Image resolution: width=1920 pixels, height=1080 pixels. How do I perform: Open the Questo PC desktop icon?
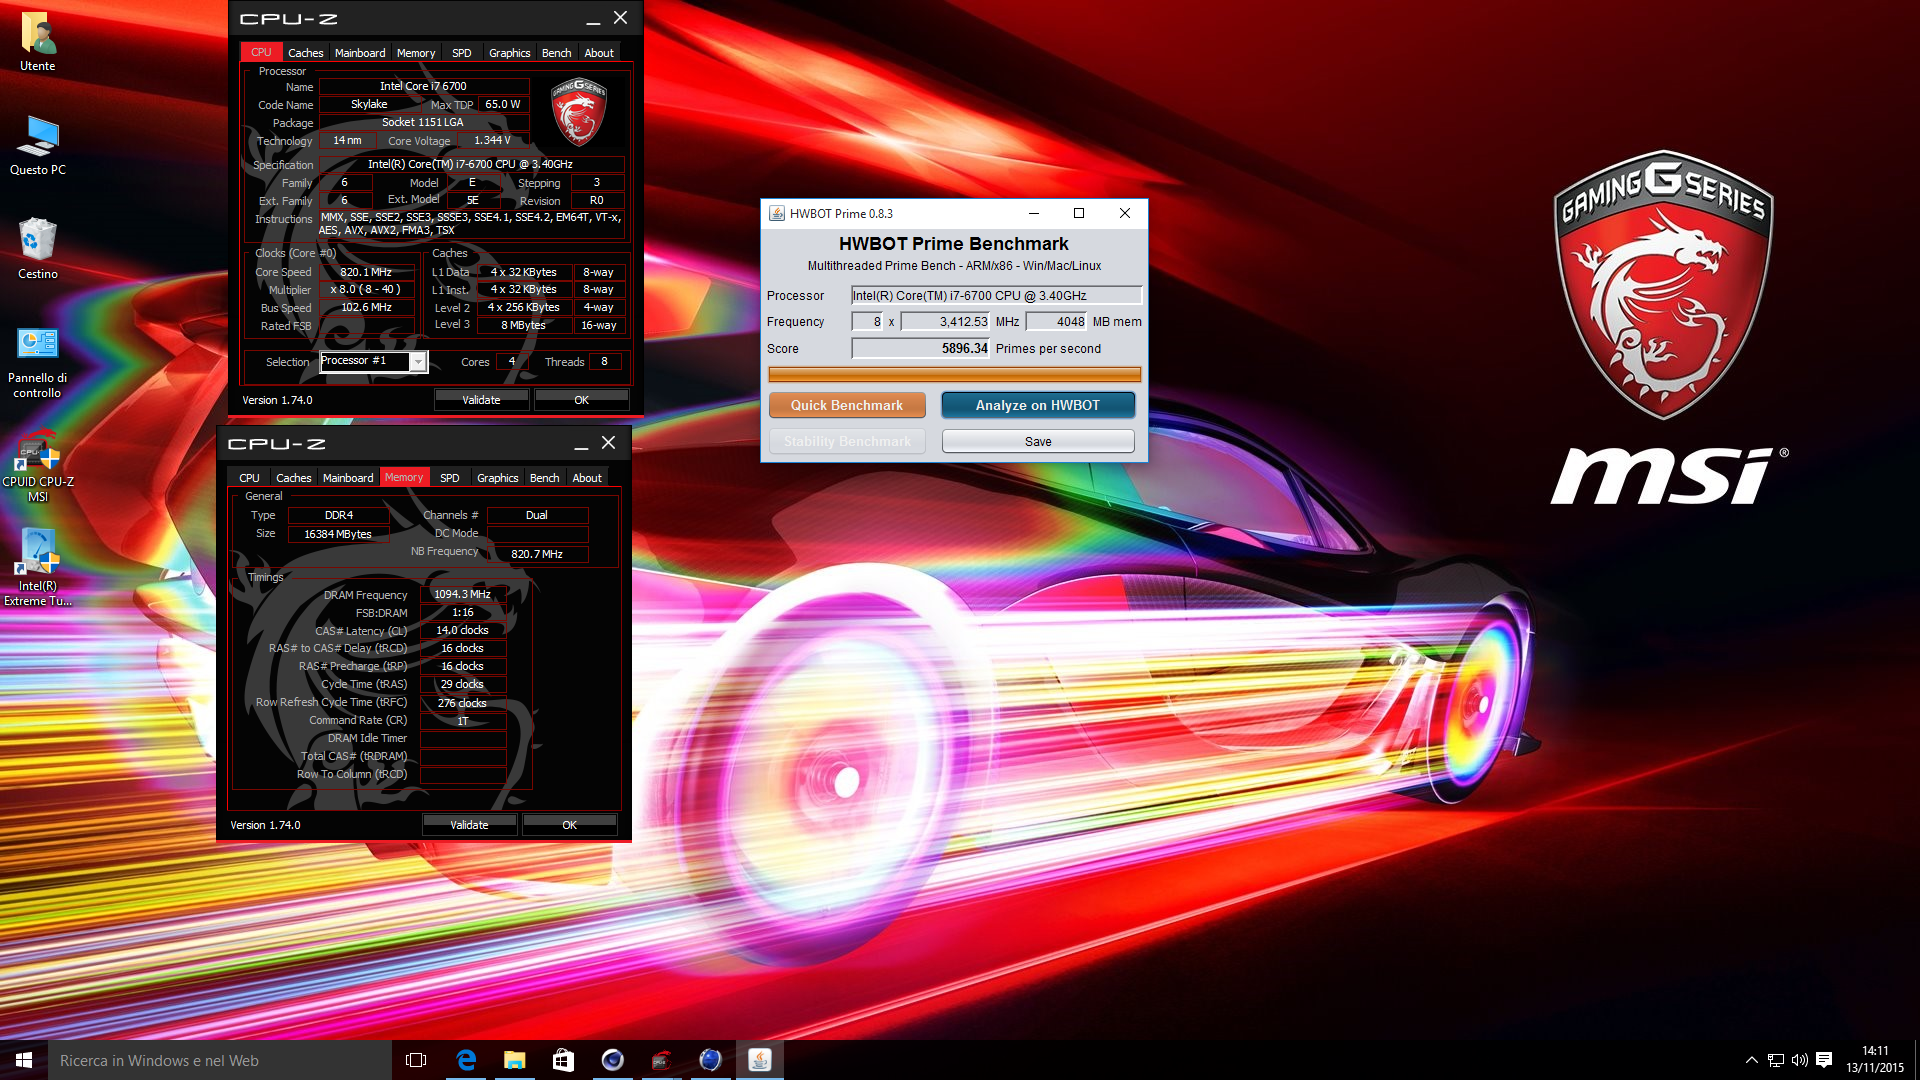click(38, 146)
